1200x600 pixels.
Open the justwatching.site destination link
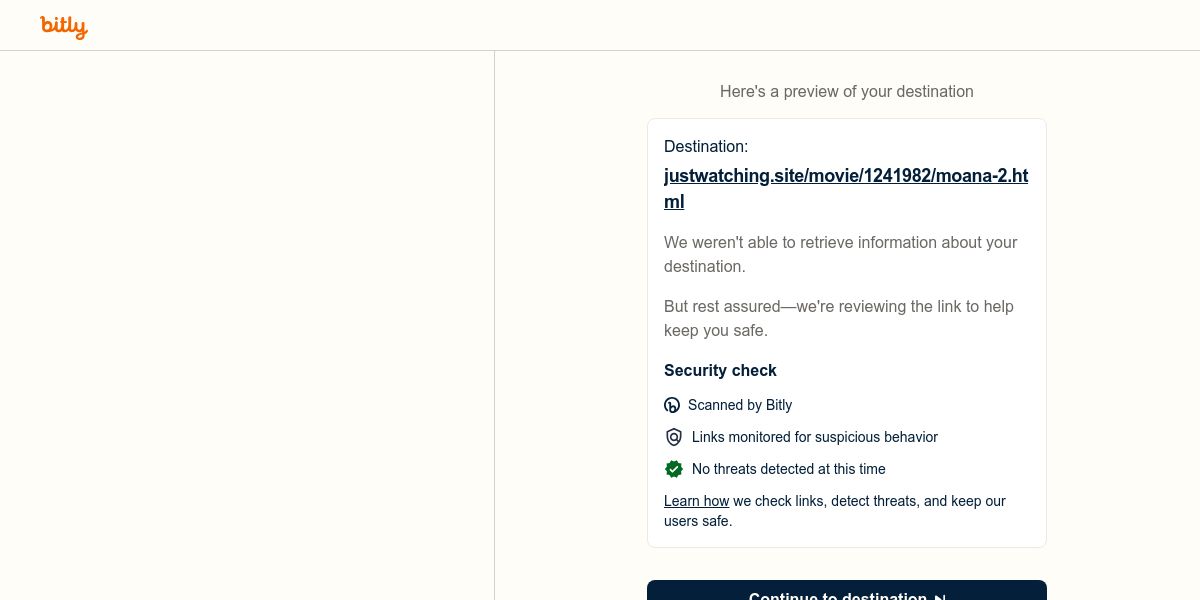point(845,176)
